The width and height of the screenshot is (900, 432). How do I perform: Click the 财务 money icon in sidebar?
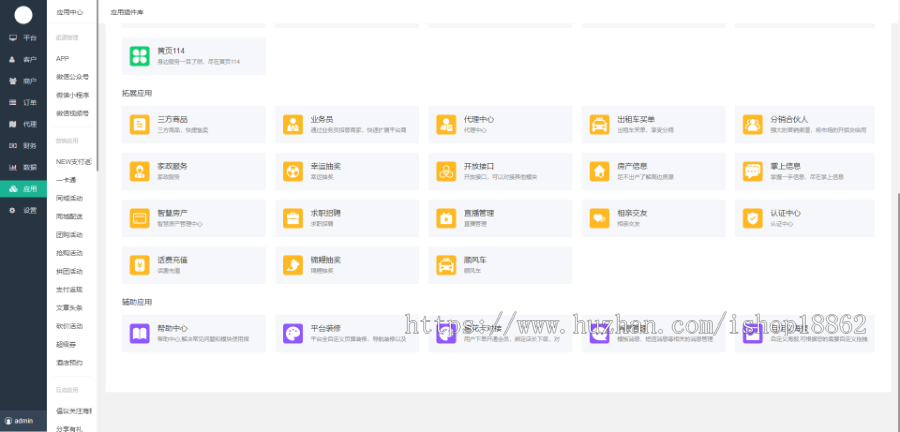click(13, 146)
